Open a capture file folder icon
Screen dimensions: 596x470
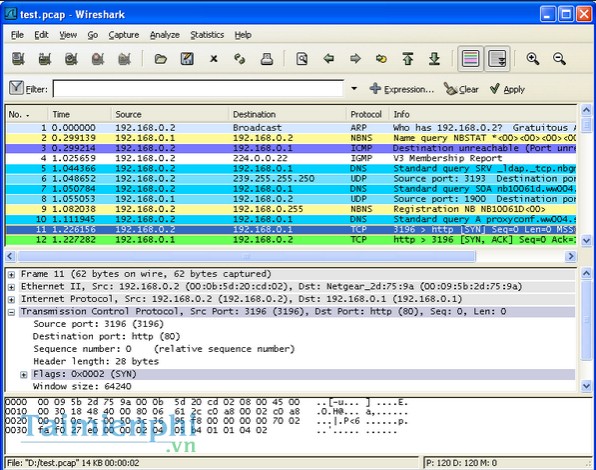[x=161, y=59]
